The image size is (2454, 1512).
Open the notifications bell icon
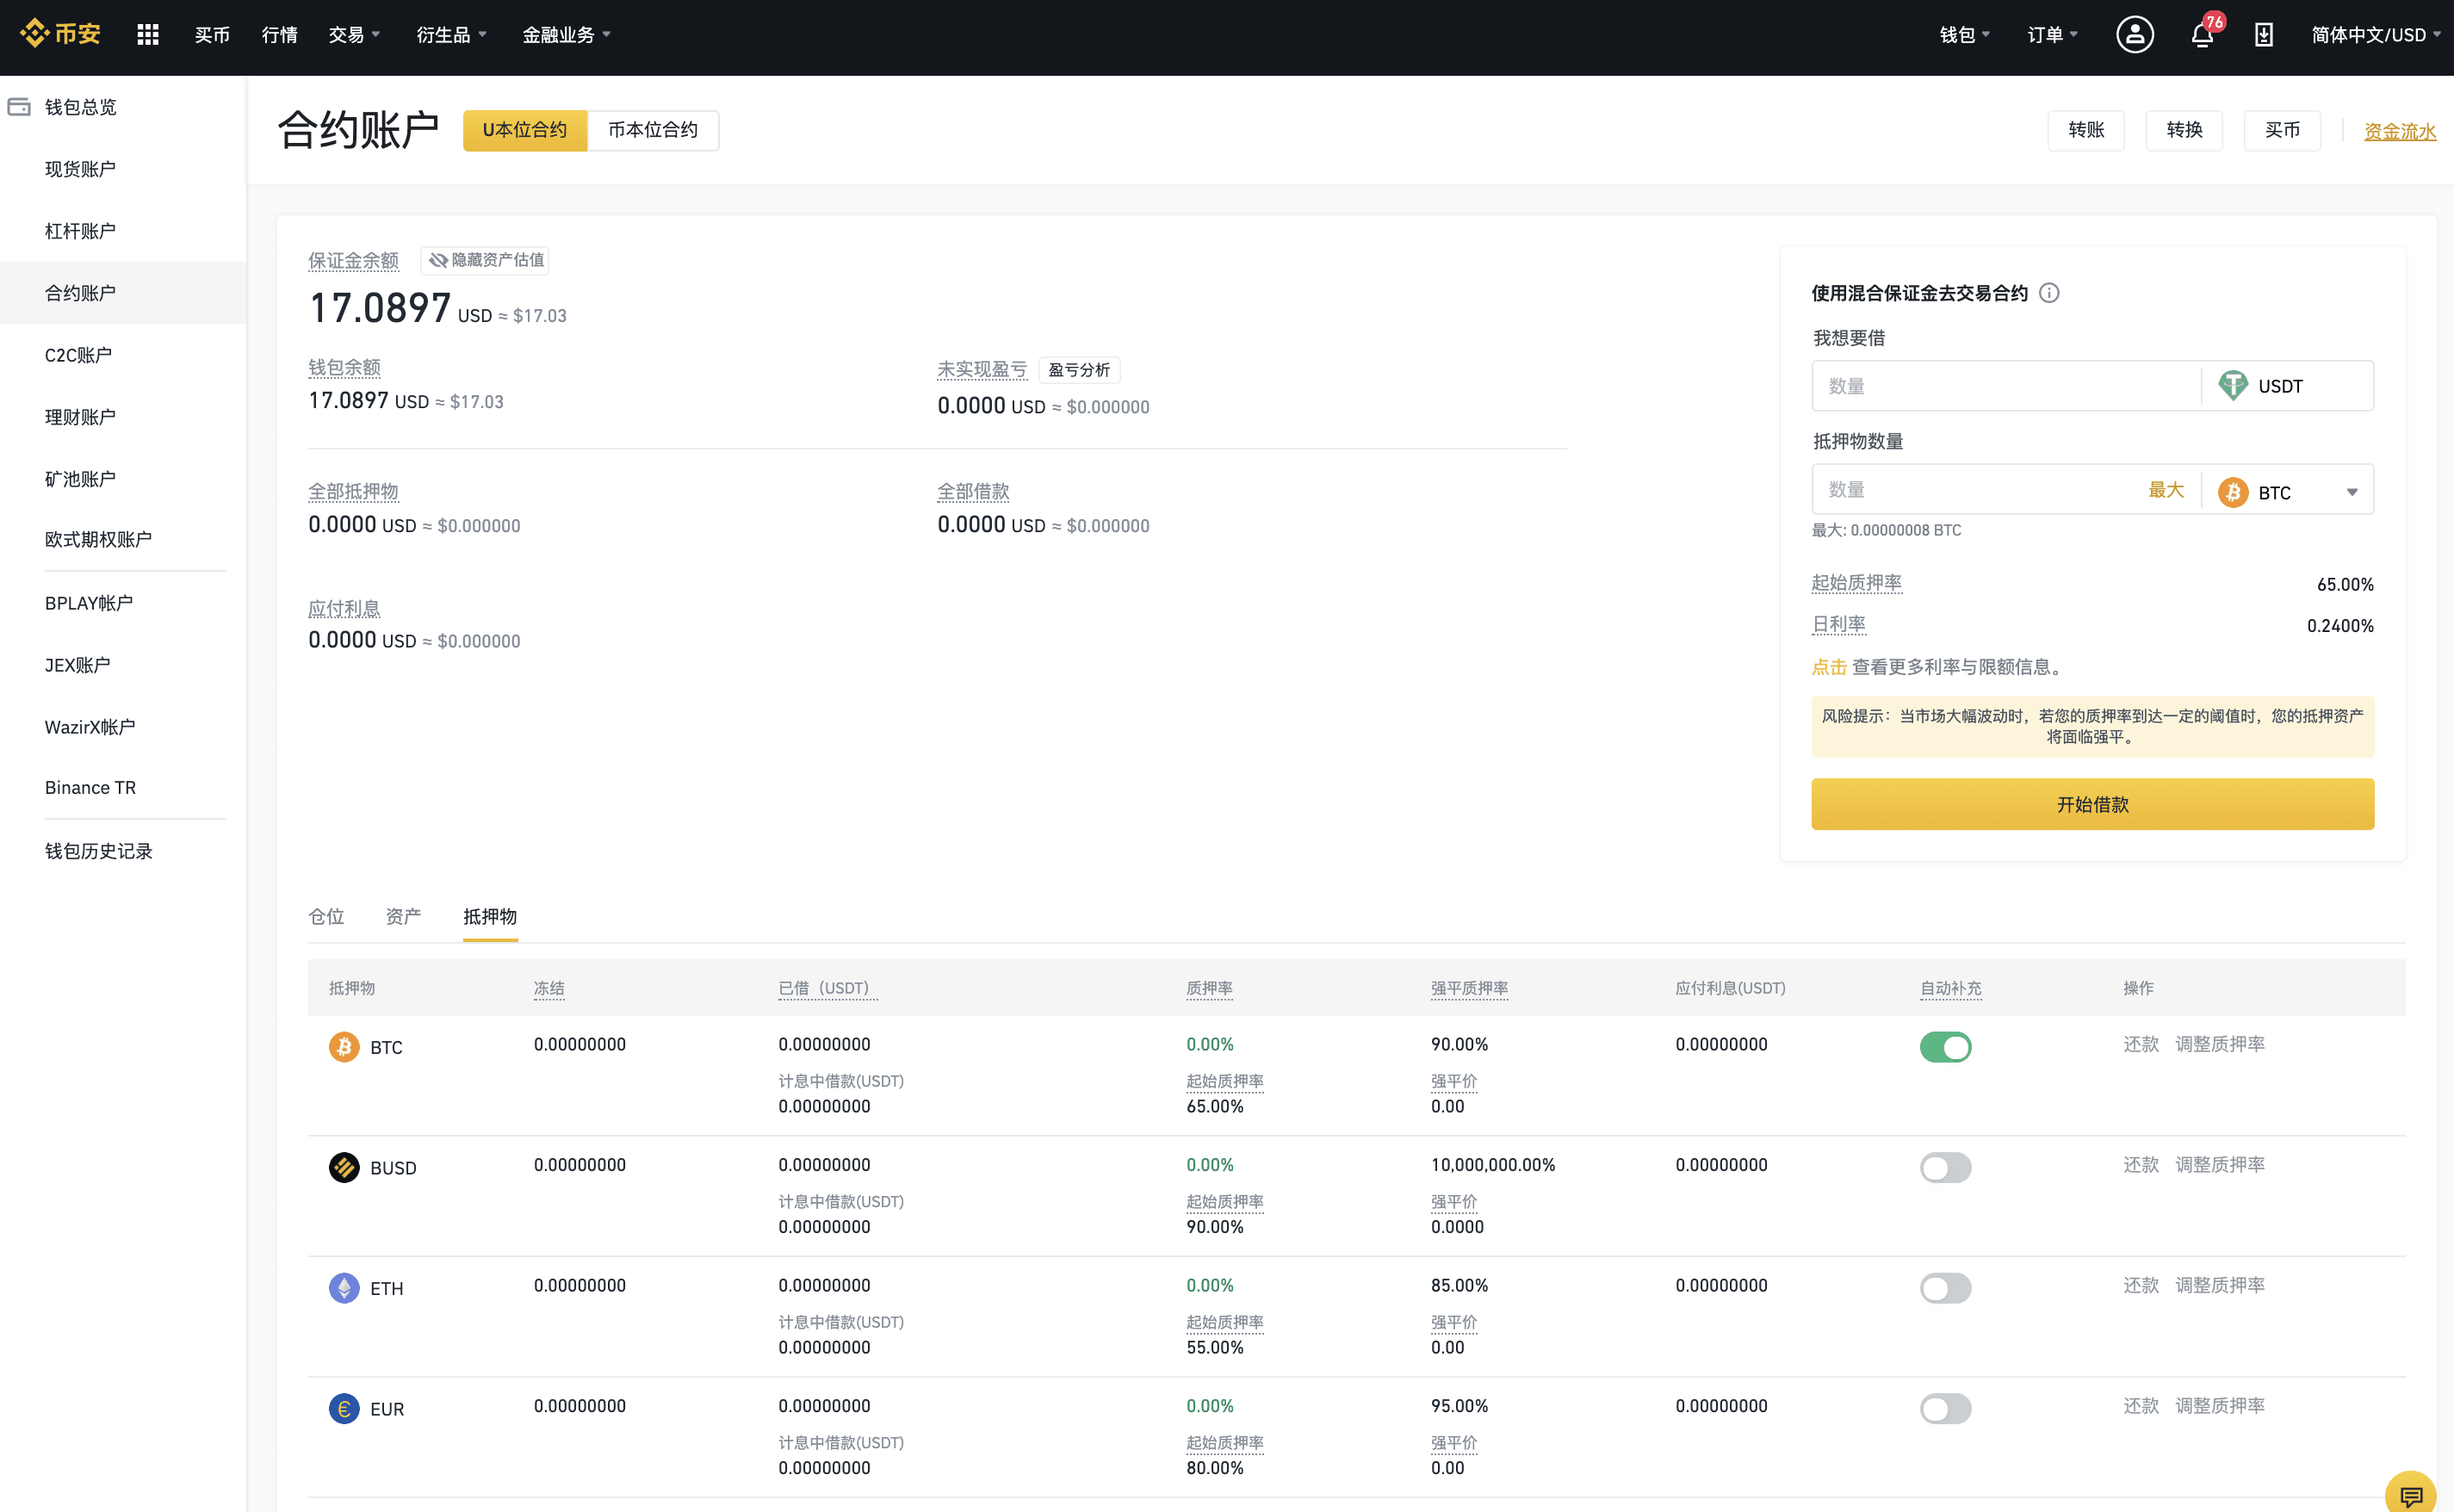click(2201, 36)
